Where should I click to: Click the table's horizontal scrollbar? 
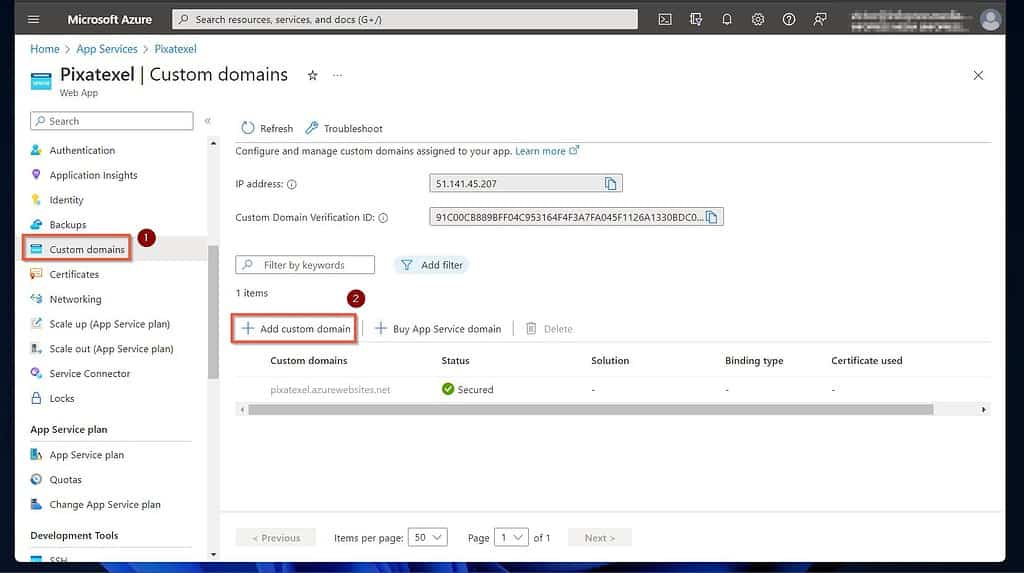tap(590, 410)
